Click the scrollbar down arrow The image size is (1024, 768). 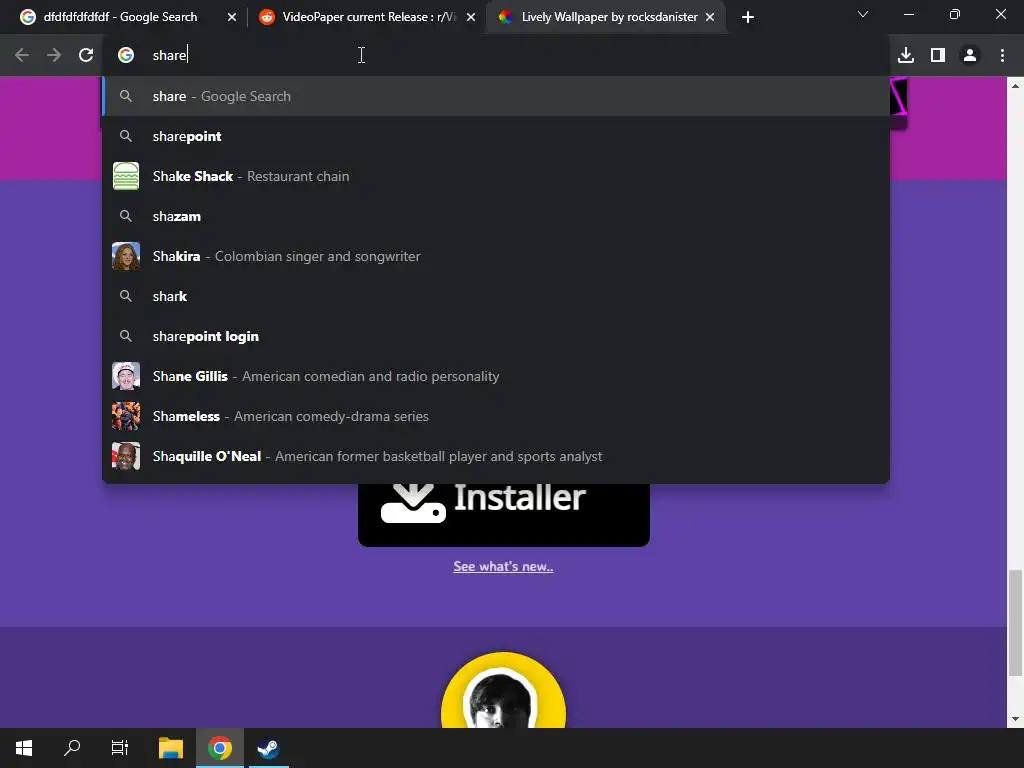(1016, 719)
